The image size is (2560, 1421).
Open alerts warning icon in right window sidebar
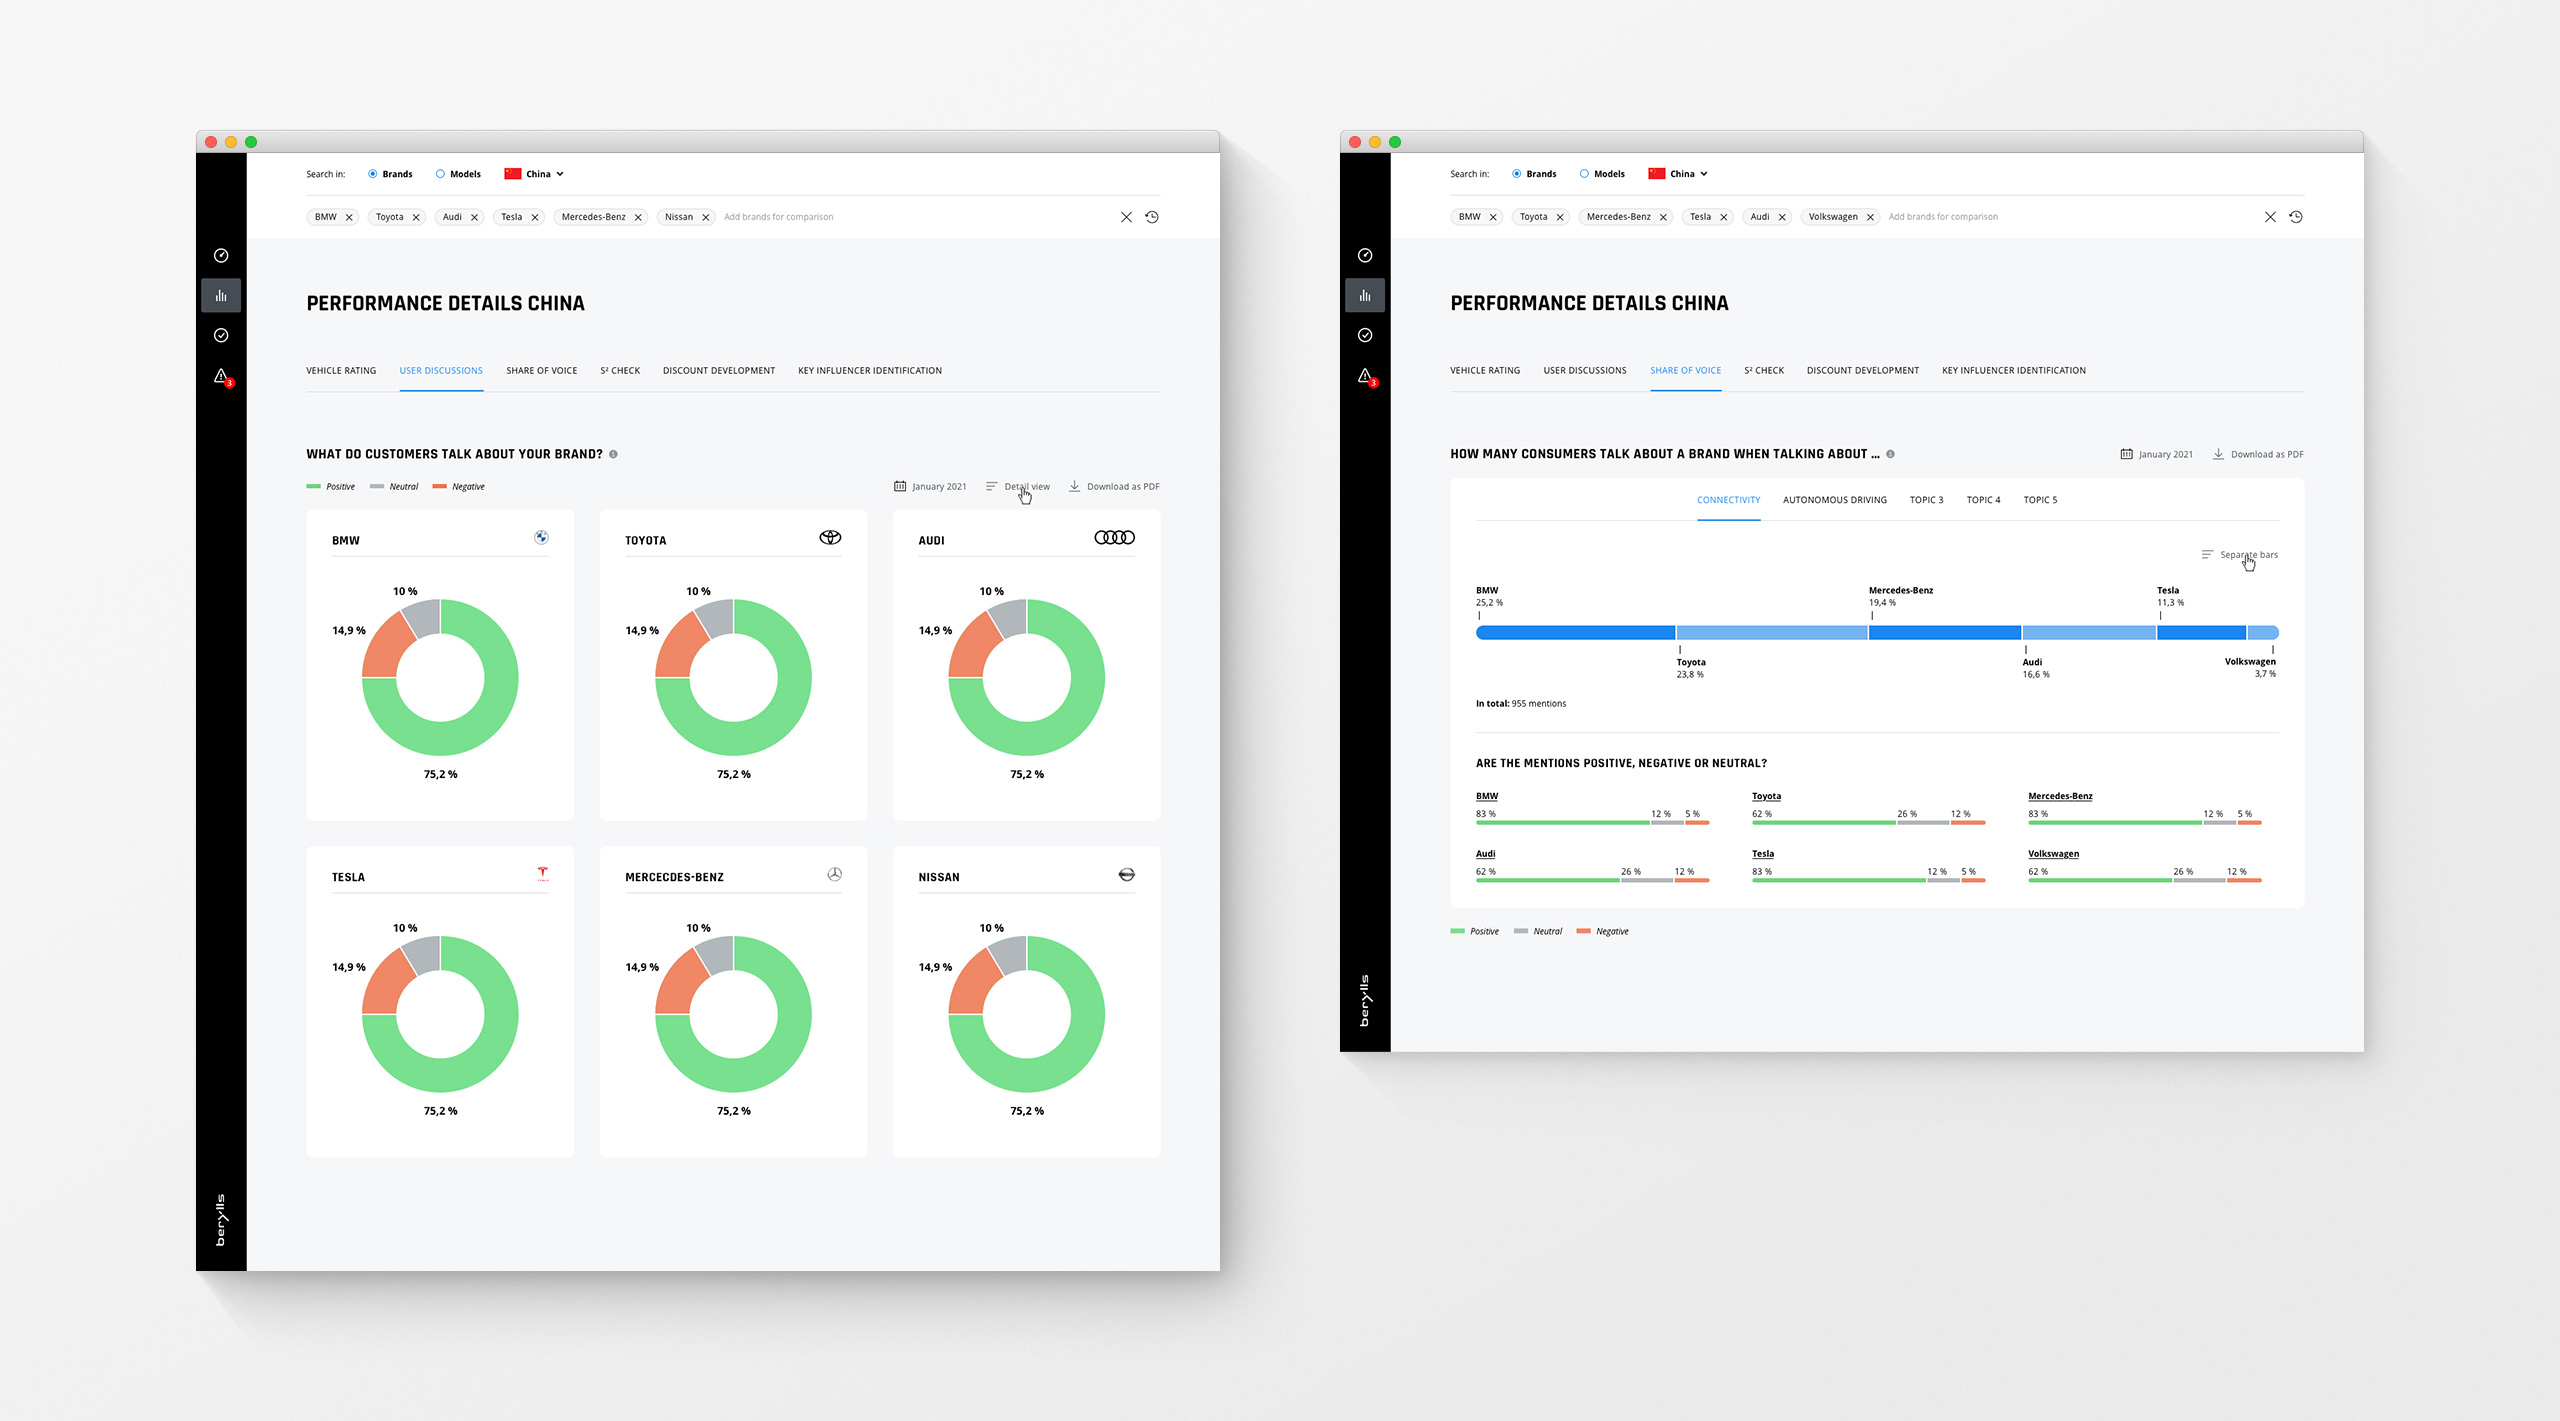[1366, 377]
